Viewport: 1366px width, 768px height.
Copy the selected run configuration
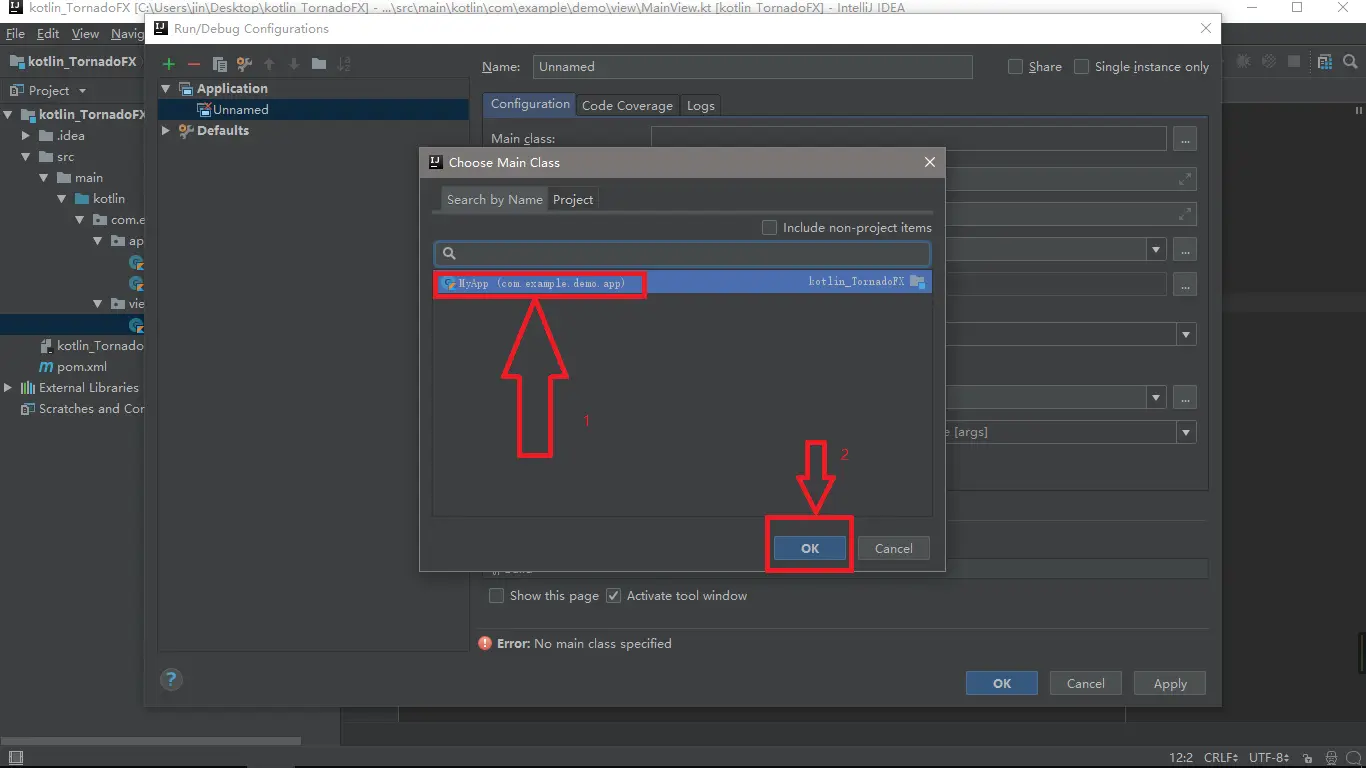click(219, 64)
